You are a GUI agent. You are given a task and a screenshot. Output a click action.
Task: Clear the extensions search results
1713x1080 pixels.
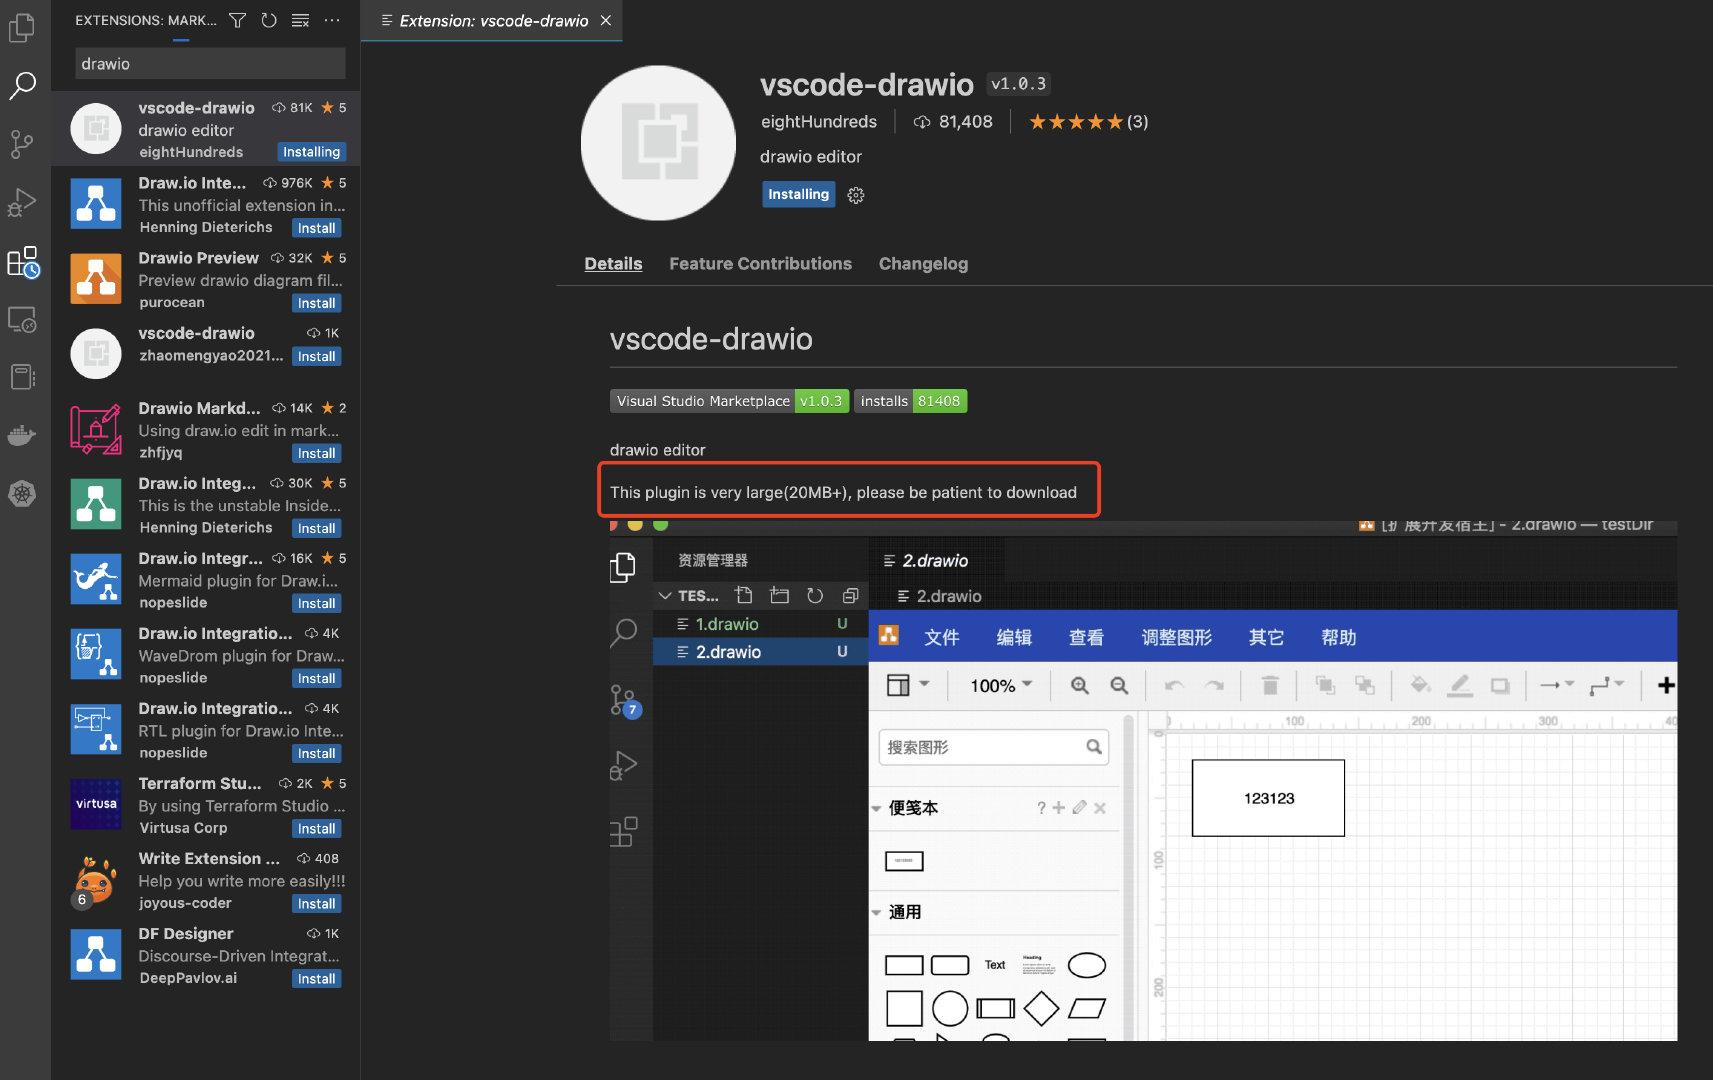(x=300, y=20)
